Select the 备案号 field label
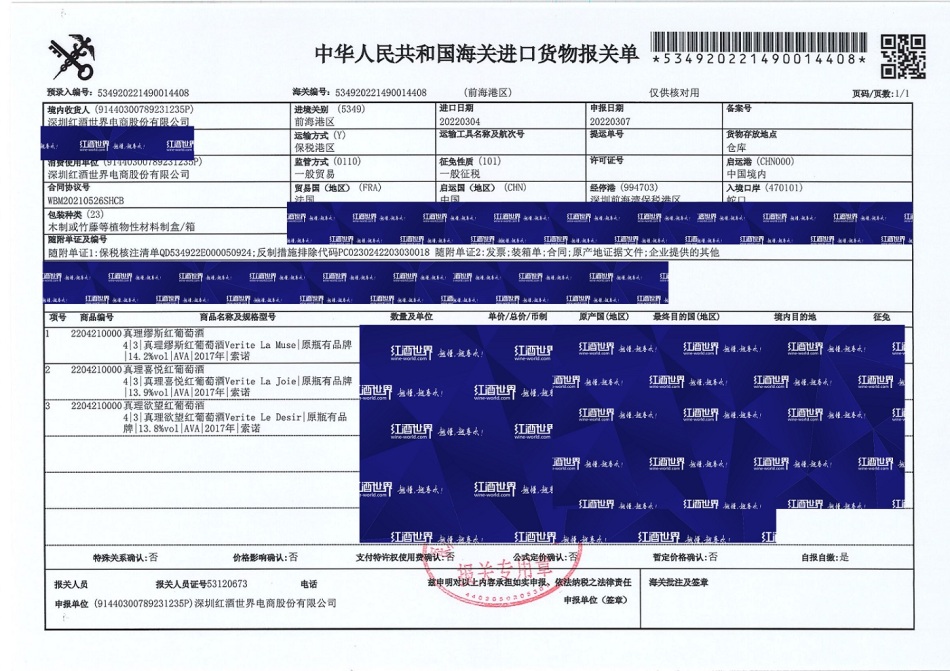 coord(739,108)
